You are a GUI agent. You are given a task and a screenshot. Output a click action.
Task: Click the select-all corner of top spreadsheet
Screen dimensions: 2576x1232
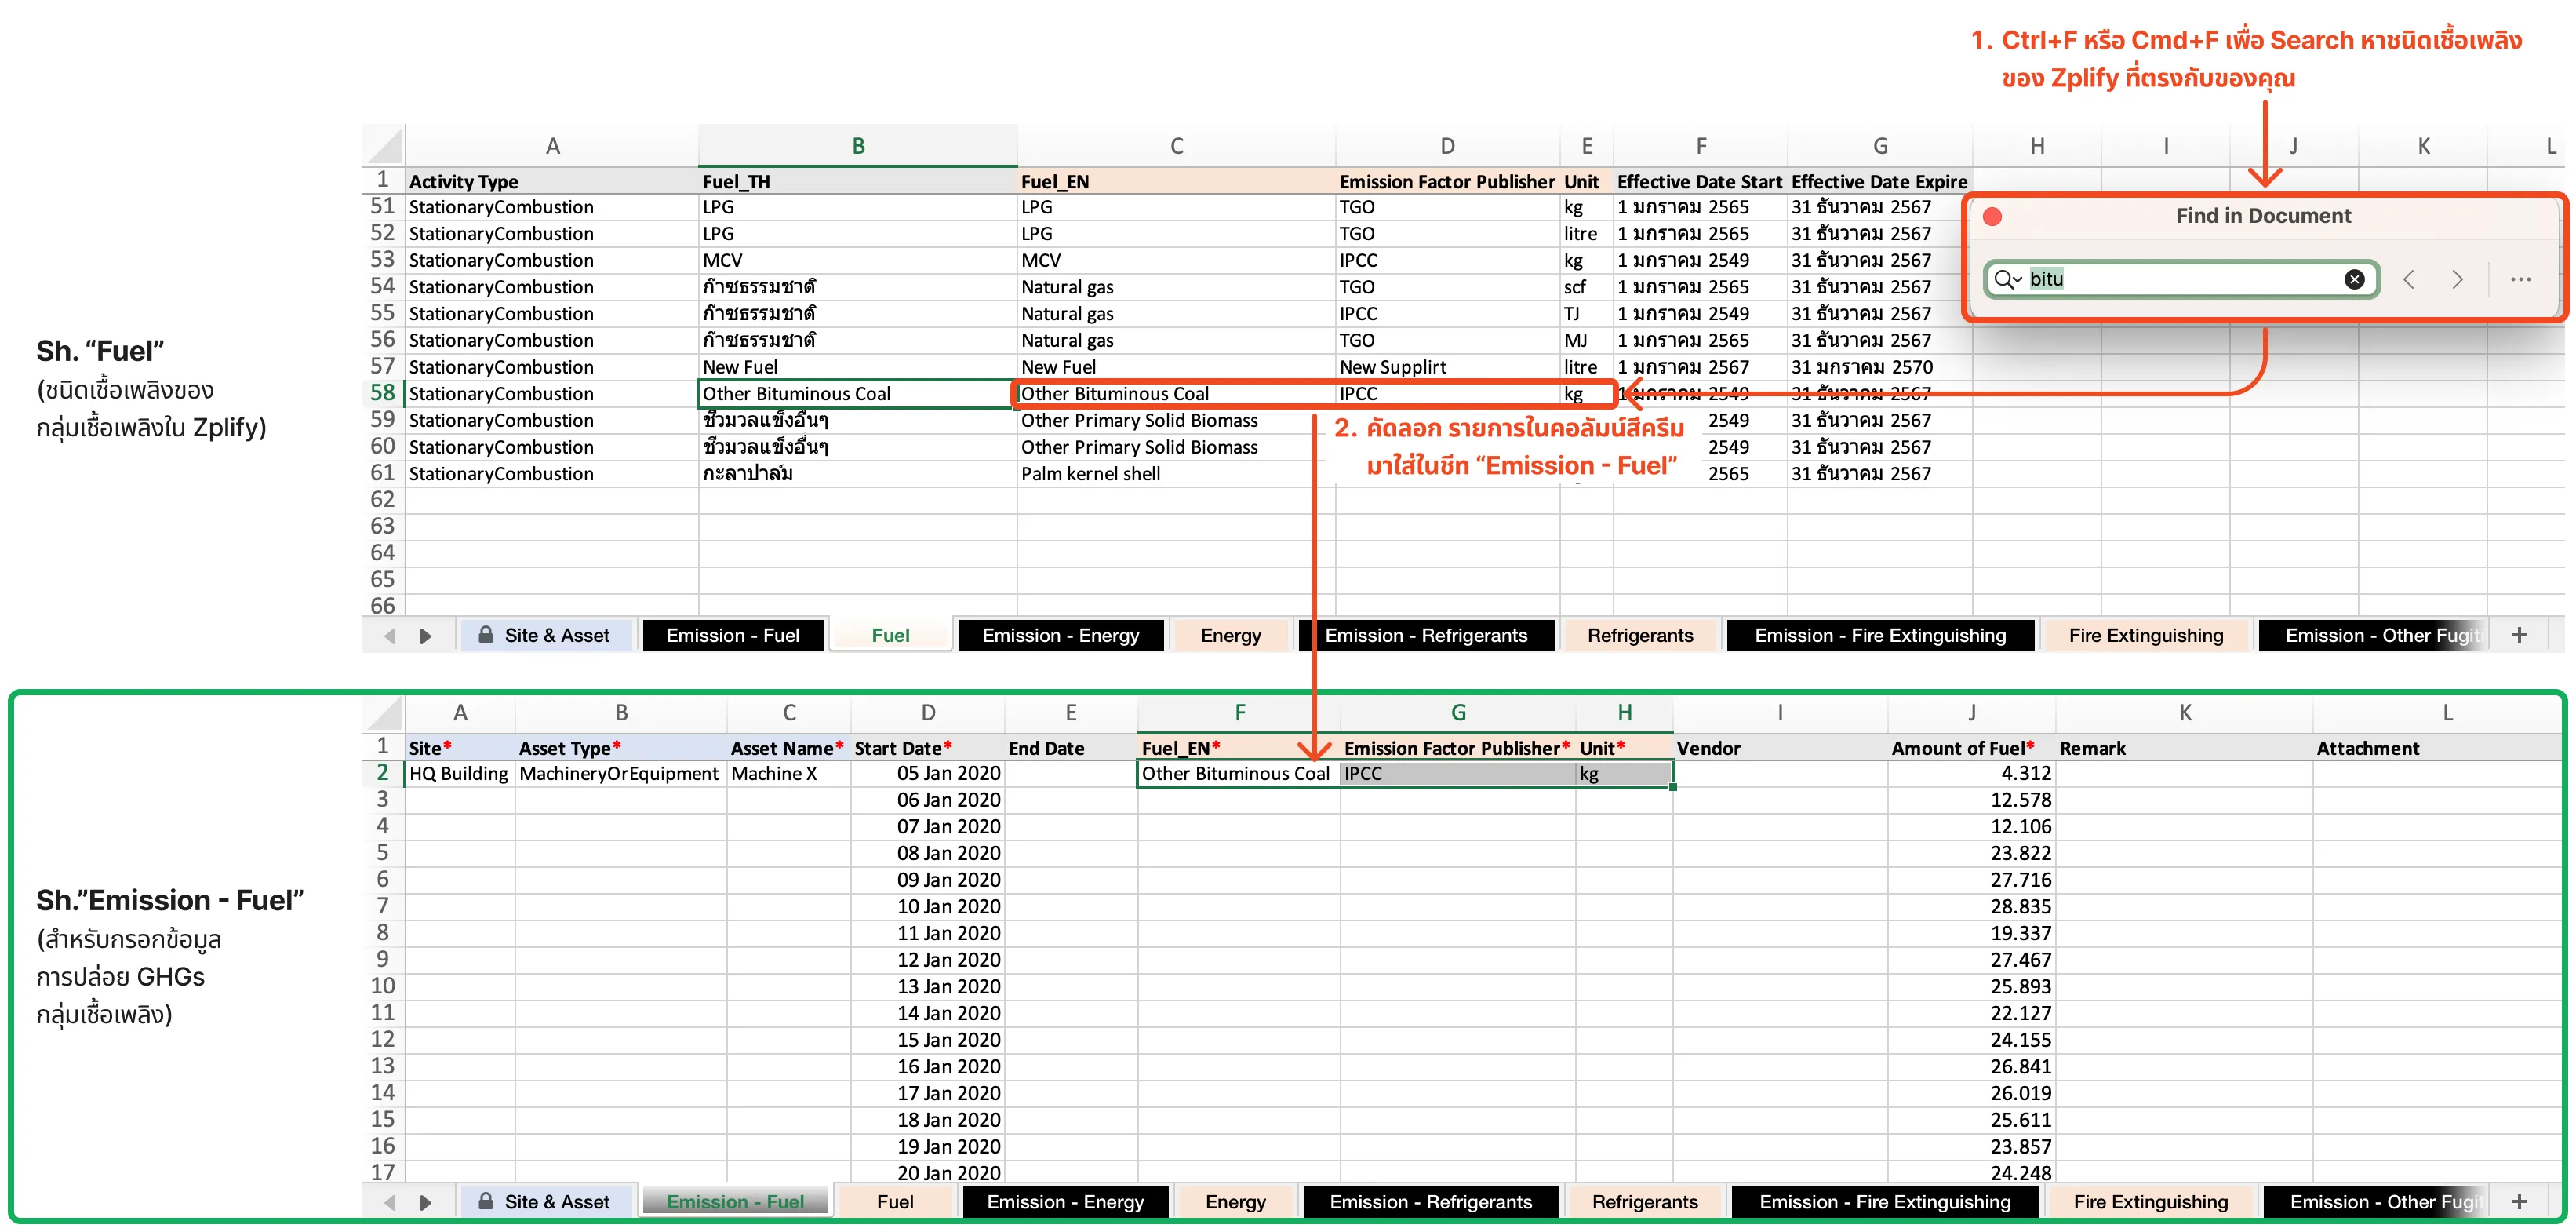click(x=385, y=147)
